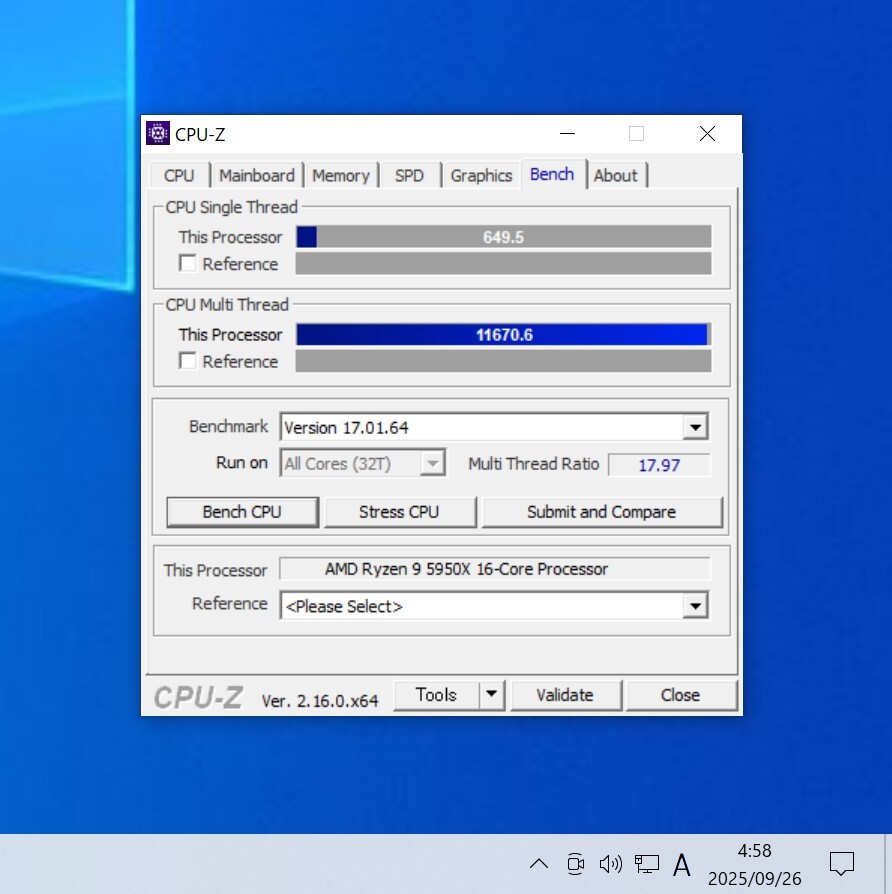Expand the Tools dropdown arrow

(x=491, y=695)
